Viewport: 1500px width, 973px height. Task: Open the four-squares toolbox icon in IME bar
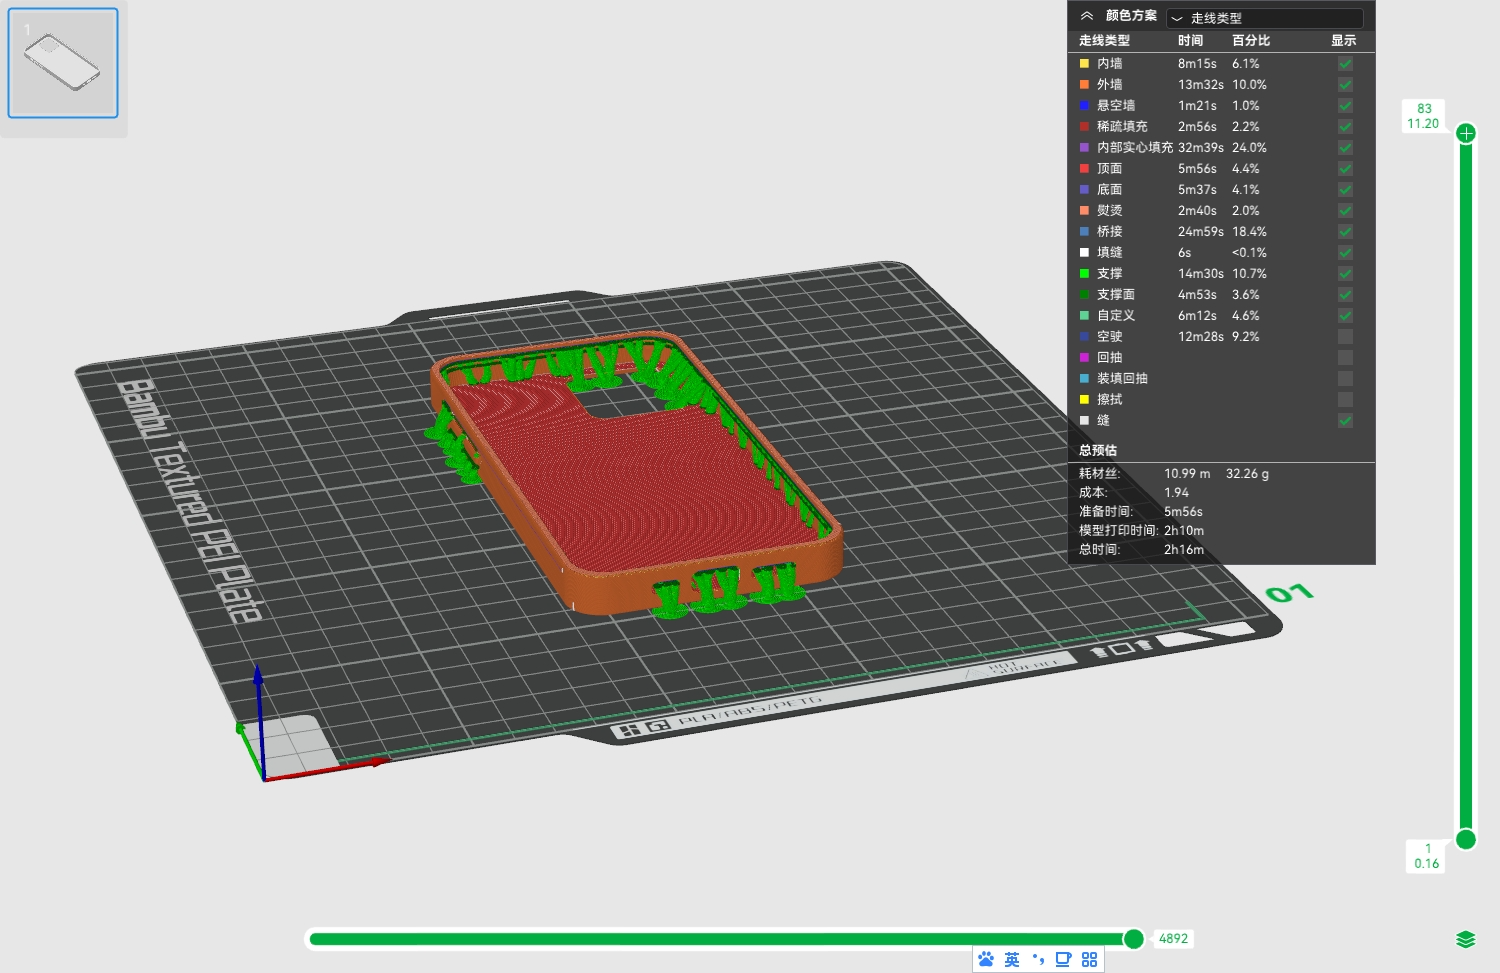1089,959
